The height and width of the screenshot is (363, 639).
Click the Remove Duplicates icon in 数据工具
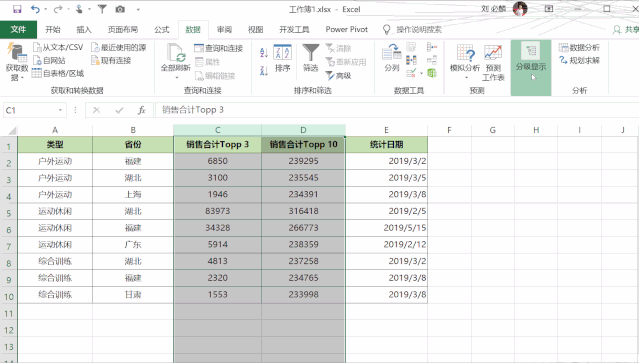(x=411, y=60)
